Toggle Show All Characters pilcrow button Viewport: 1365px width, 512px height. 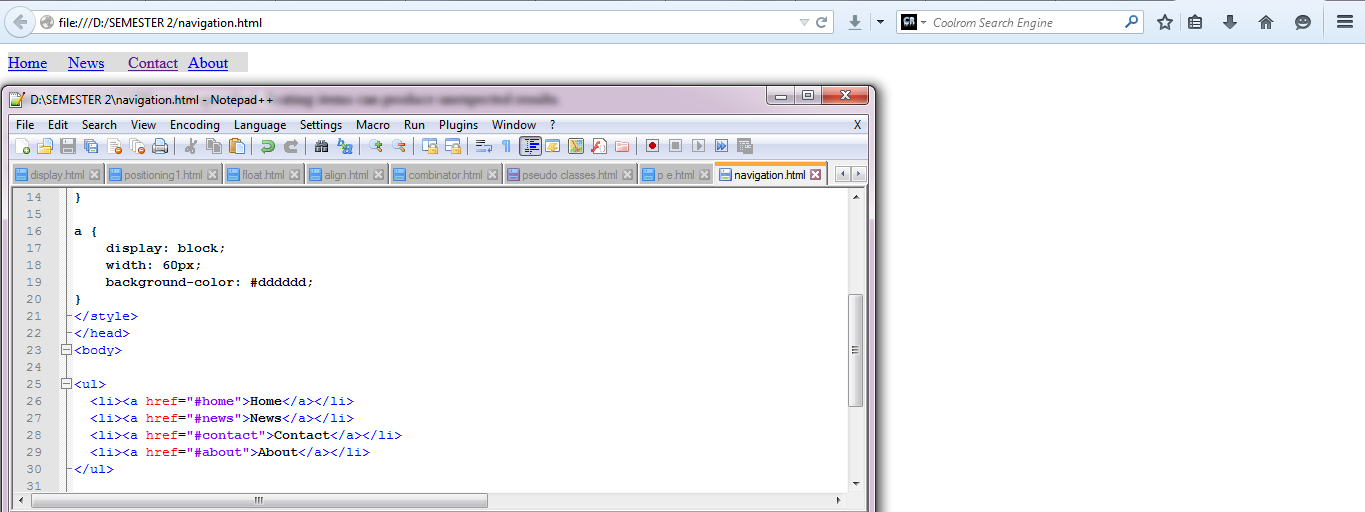(506, 146)
